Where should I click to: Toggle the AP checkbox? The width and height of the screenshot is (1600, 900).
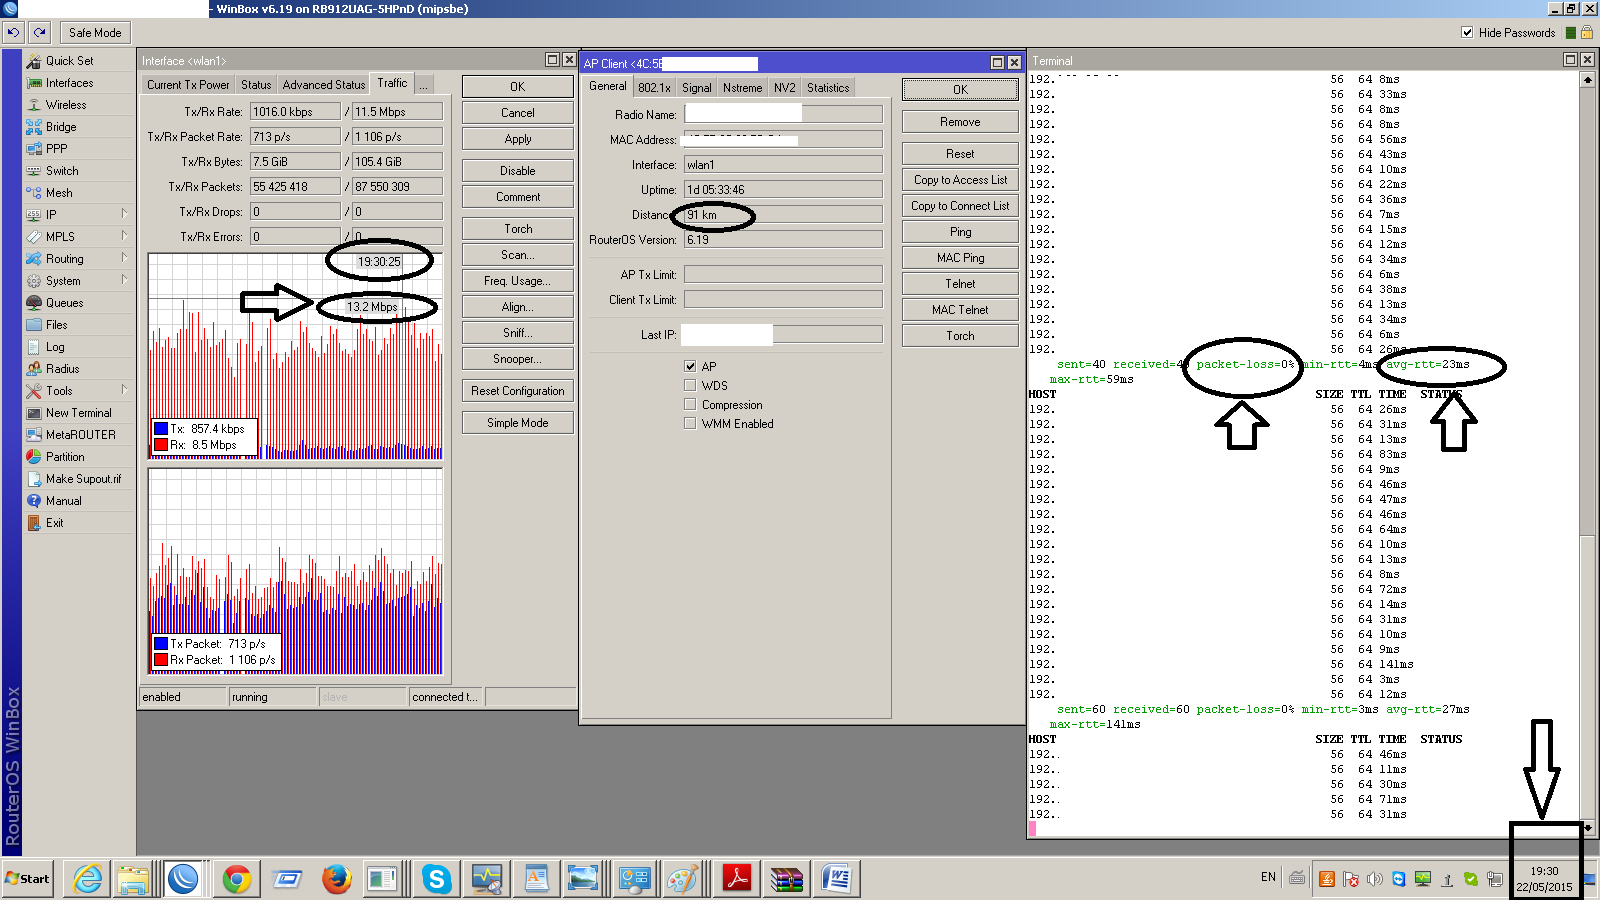[x=690, y=366]
